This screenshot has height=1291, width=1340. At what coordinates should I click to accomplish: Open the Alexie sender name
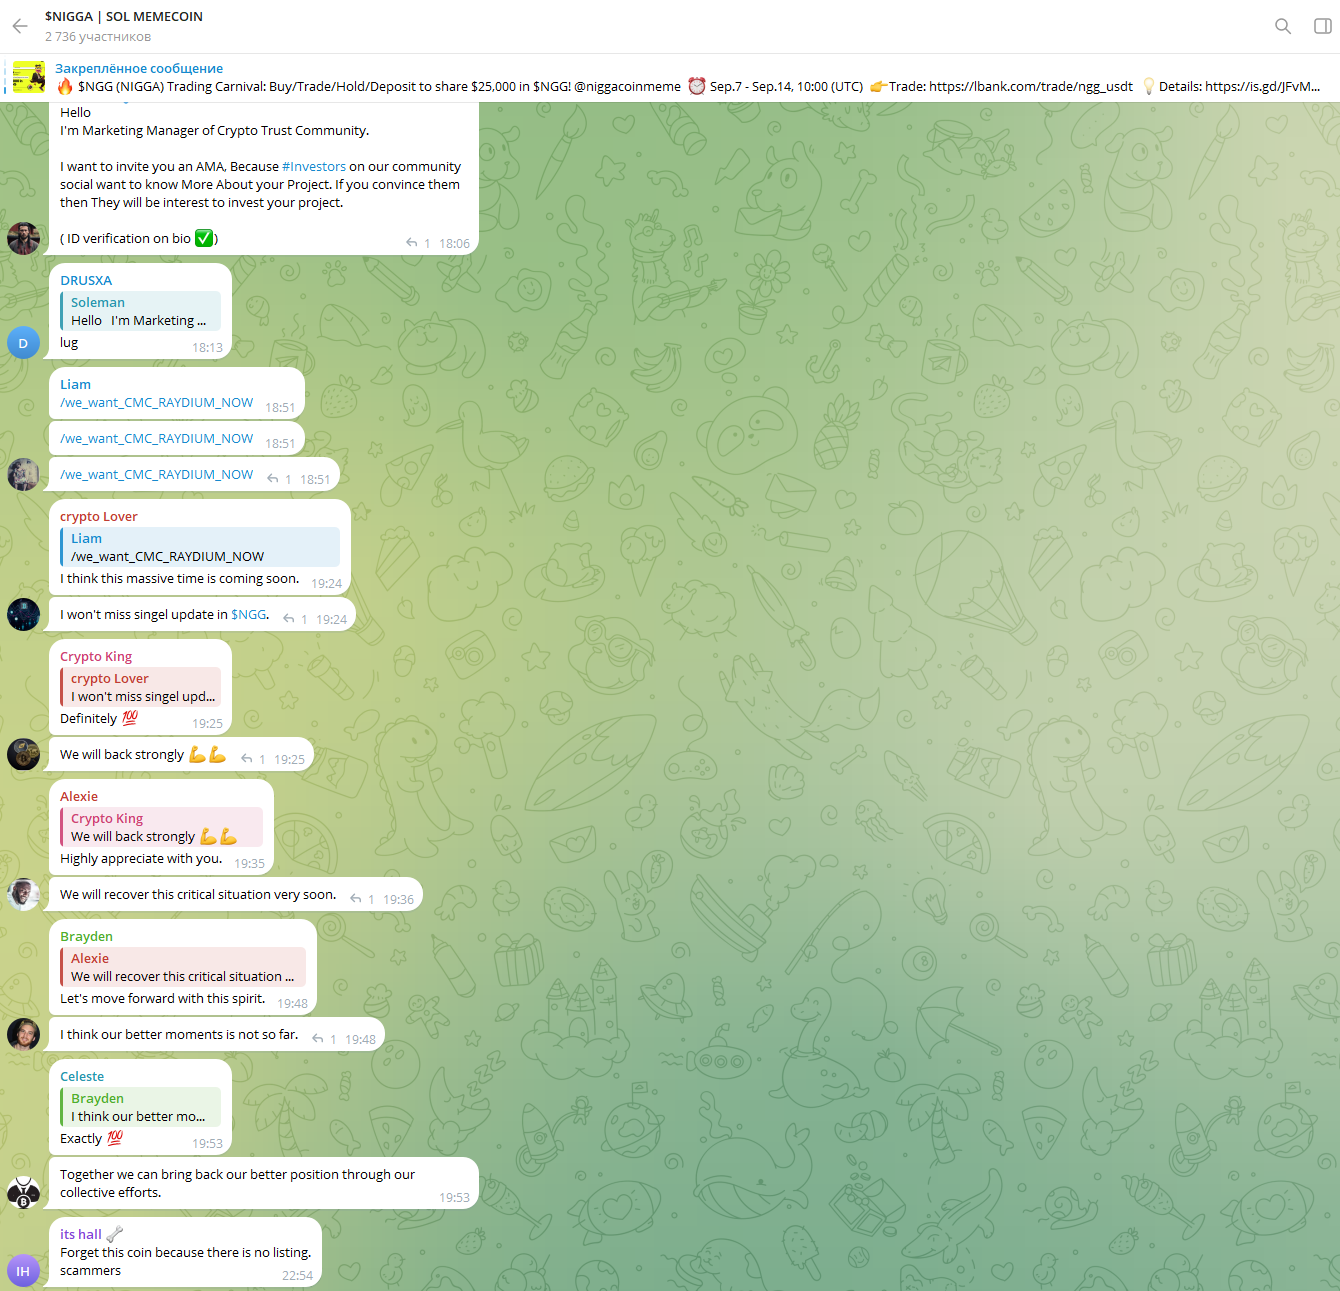[x=79, y=797]
